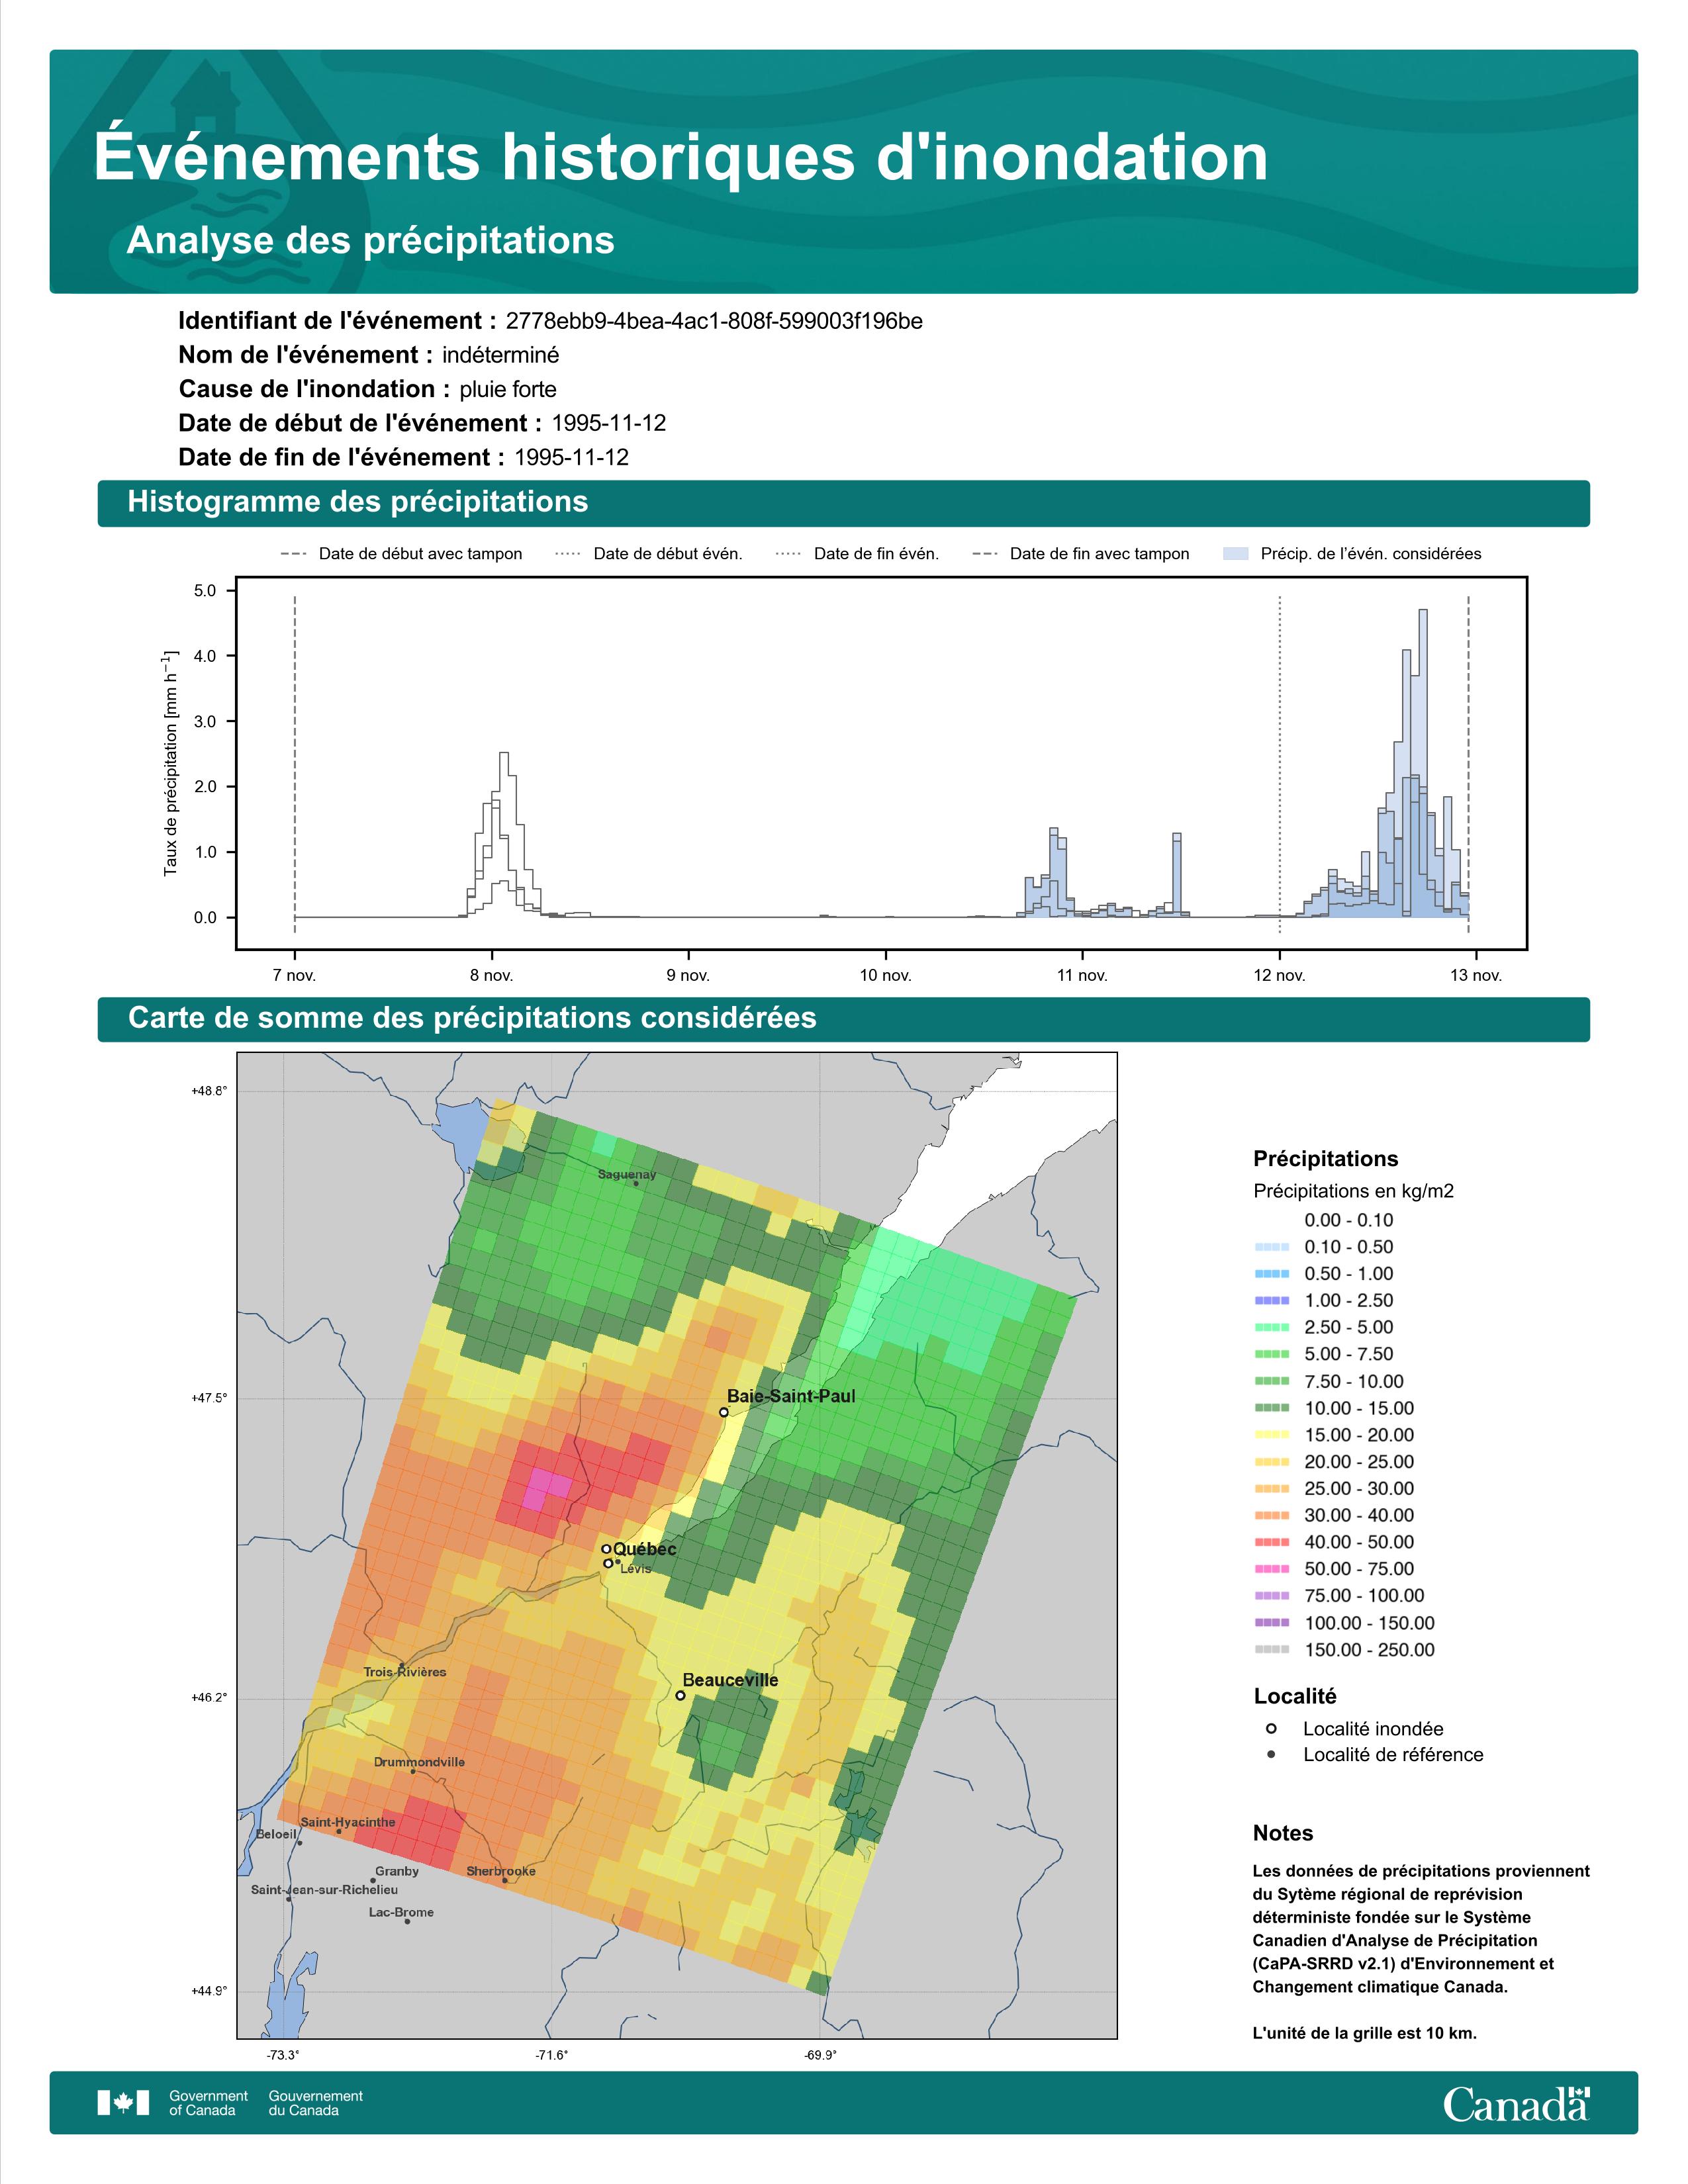The image size is (1688, 2184).
Task: Click the Saint-Hyacinthe label on the map
Action: [348, 1822]
